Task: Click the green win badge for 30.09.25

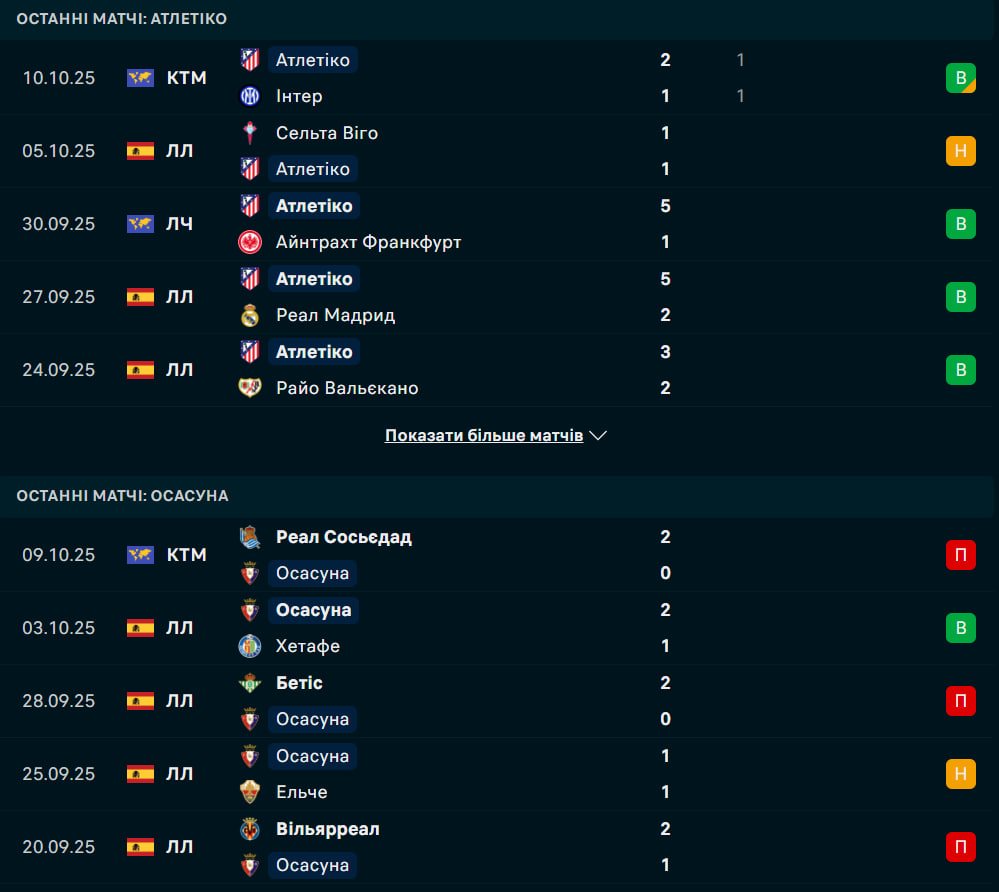Action: (960, 224)
